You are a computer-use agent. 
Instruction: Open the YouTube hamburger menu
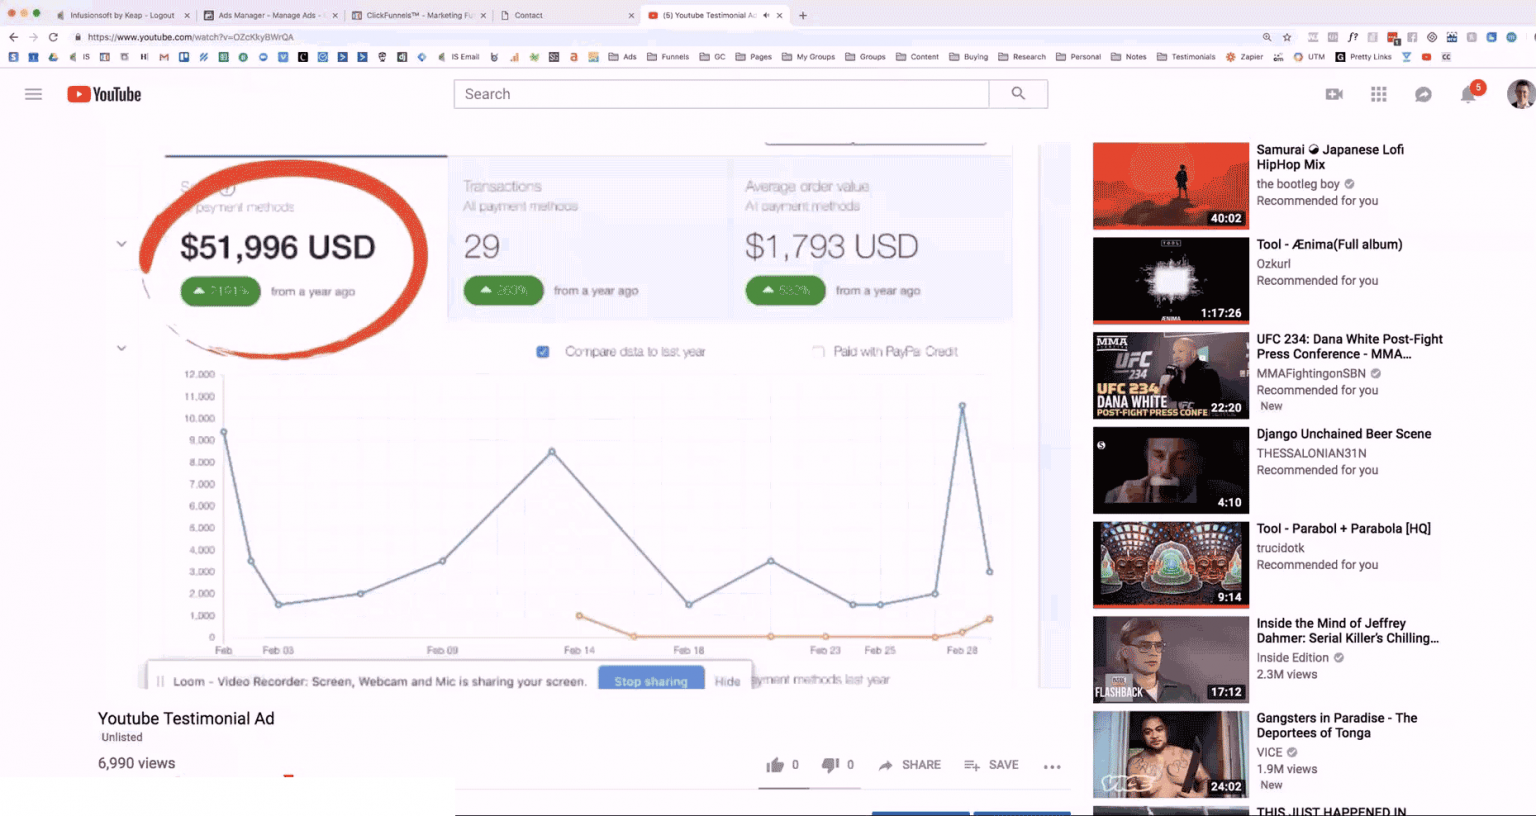[x=33, y=93]
